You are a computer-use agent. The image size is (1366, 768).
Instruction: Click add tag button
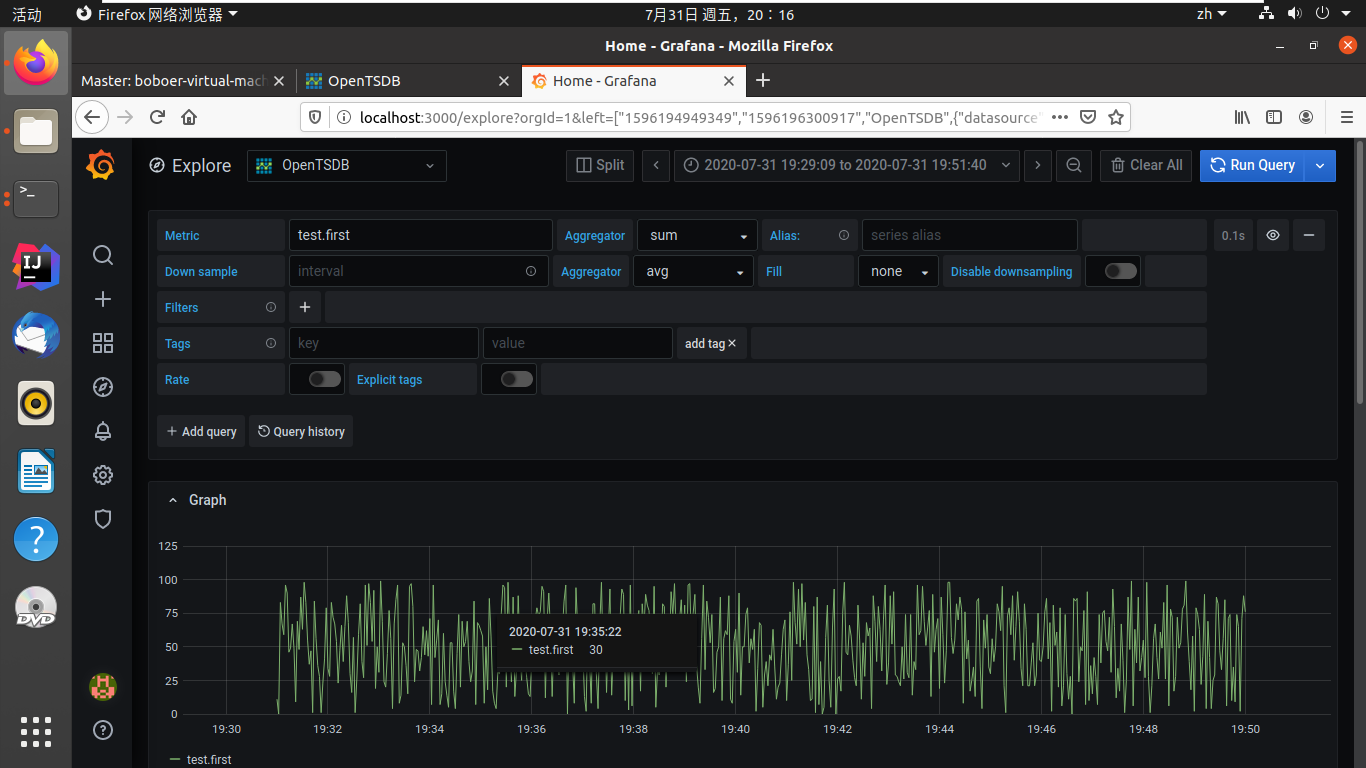pyautogui.click(x=711, y=343)
